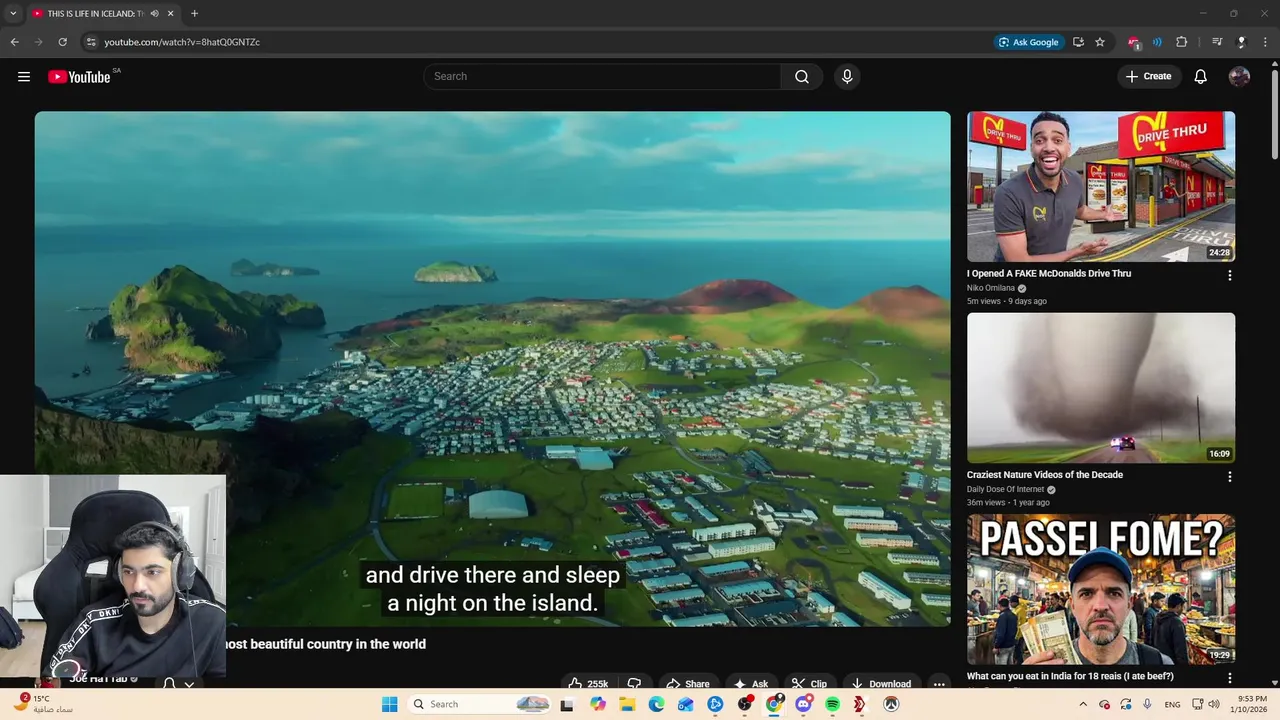Viewport: 1280px width, 720px height.
Task: Open the volume speaker tray icon
Action: (x=1214, y=704)
